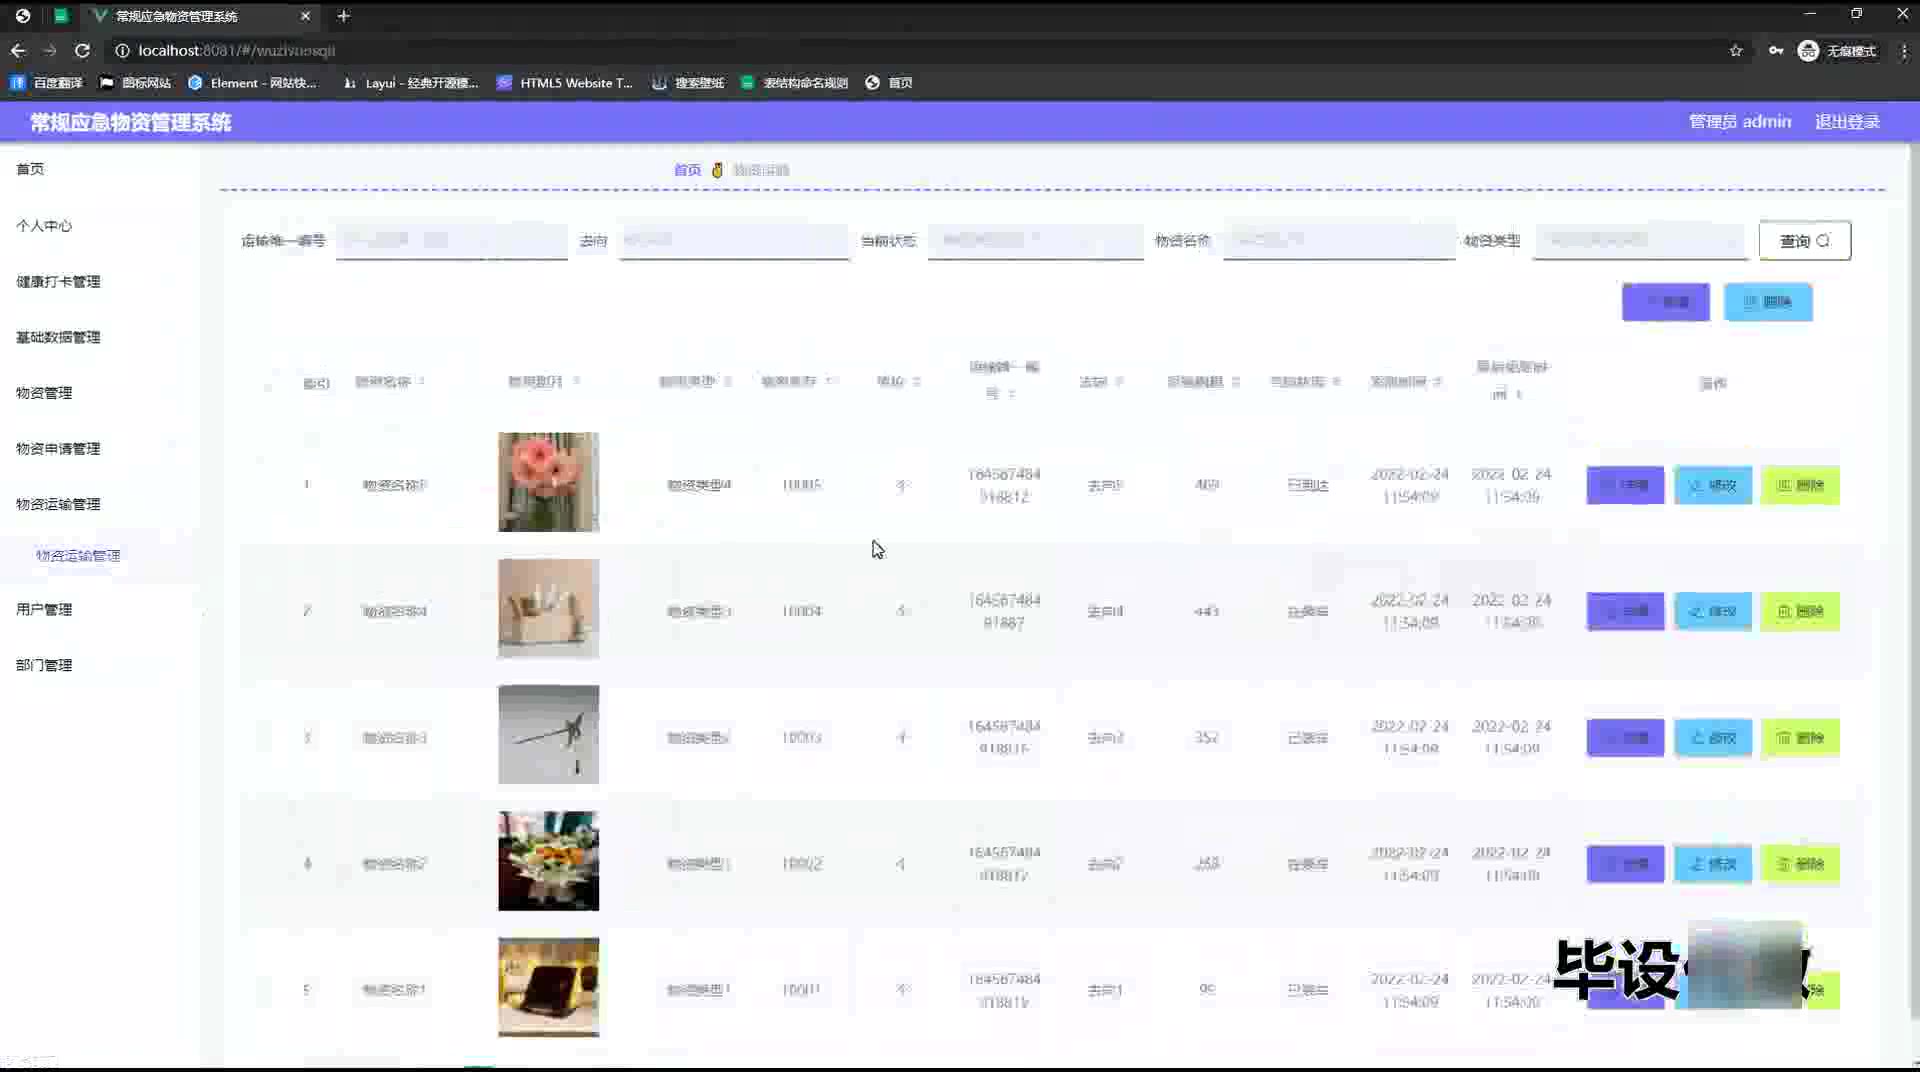This screenshot has height=1072, width=1920.
Task: Click the 修改 button in the first row
Action: click(x=1712, y=485)
